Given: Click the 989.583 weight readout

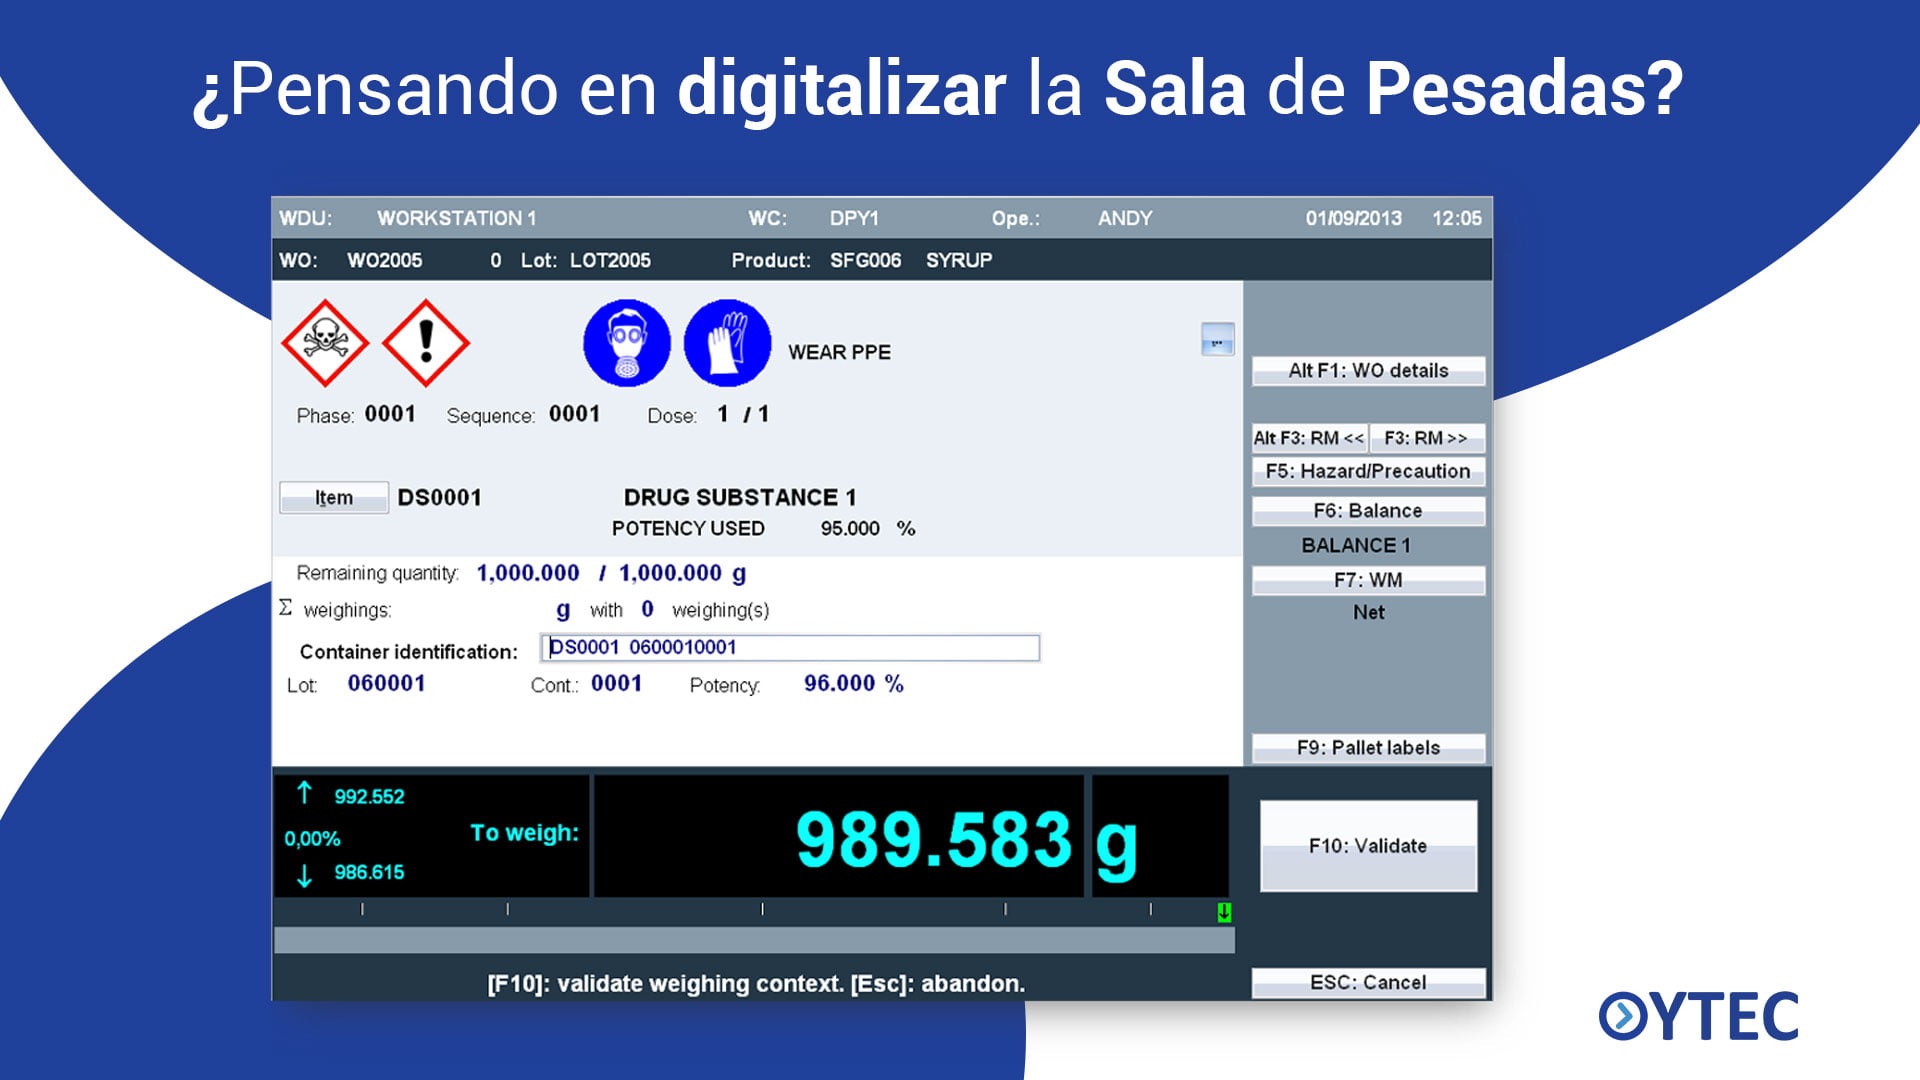Looking at the screenshot, I should click(x=933, y=839).
